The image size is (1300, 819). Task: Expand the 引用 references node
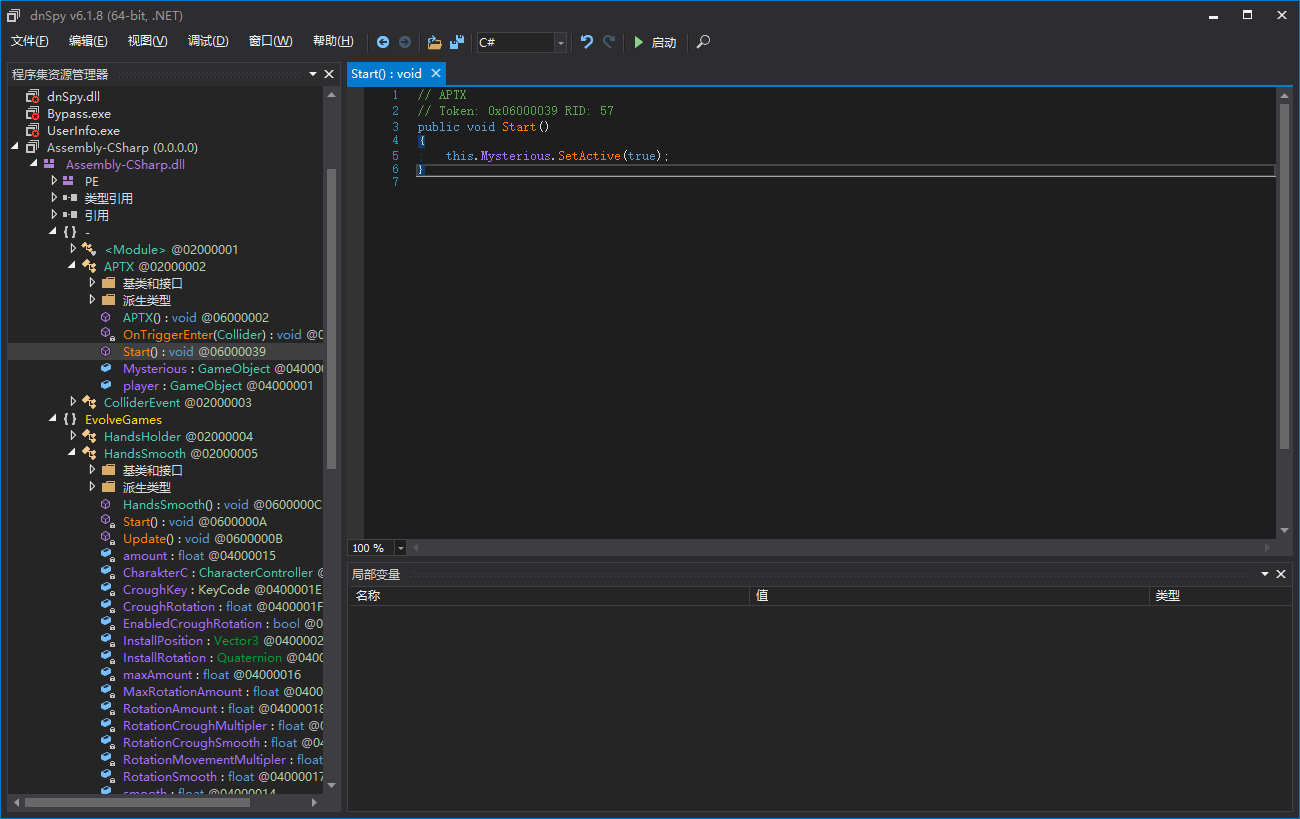click(x=54, y=215)
